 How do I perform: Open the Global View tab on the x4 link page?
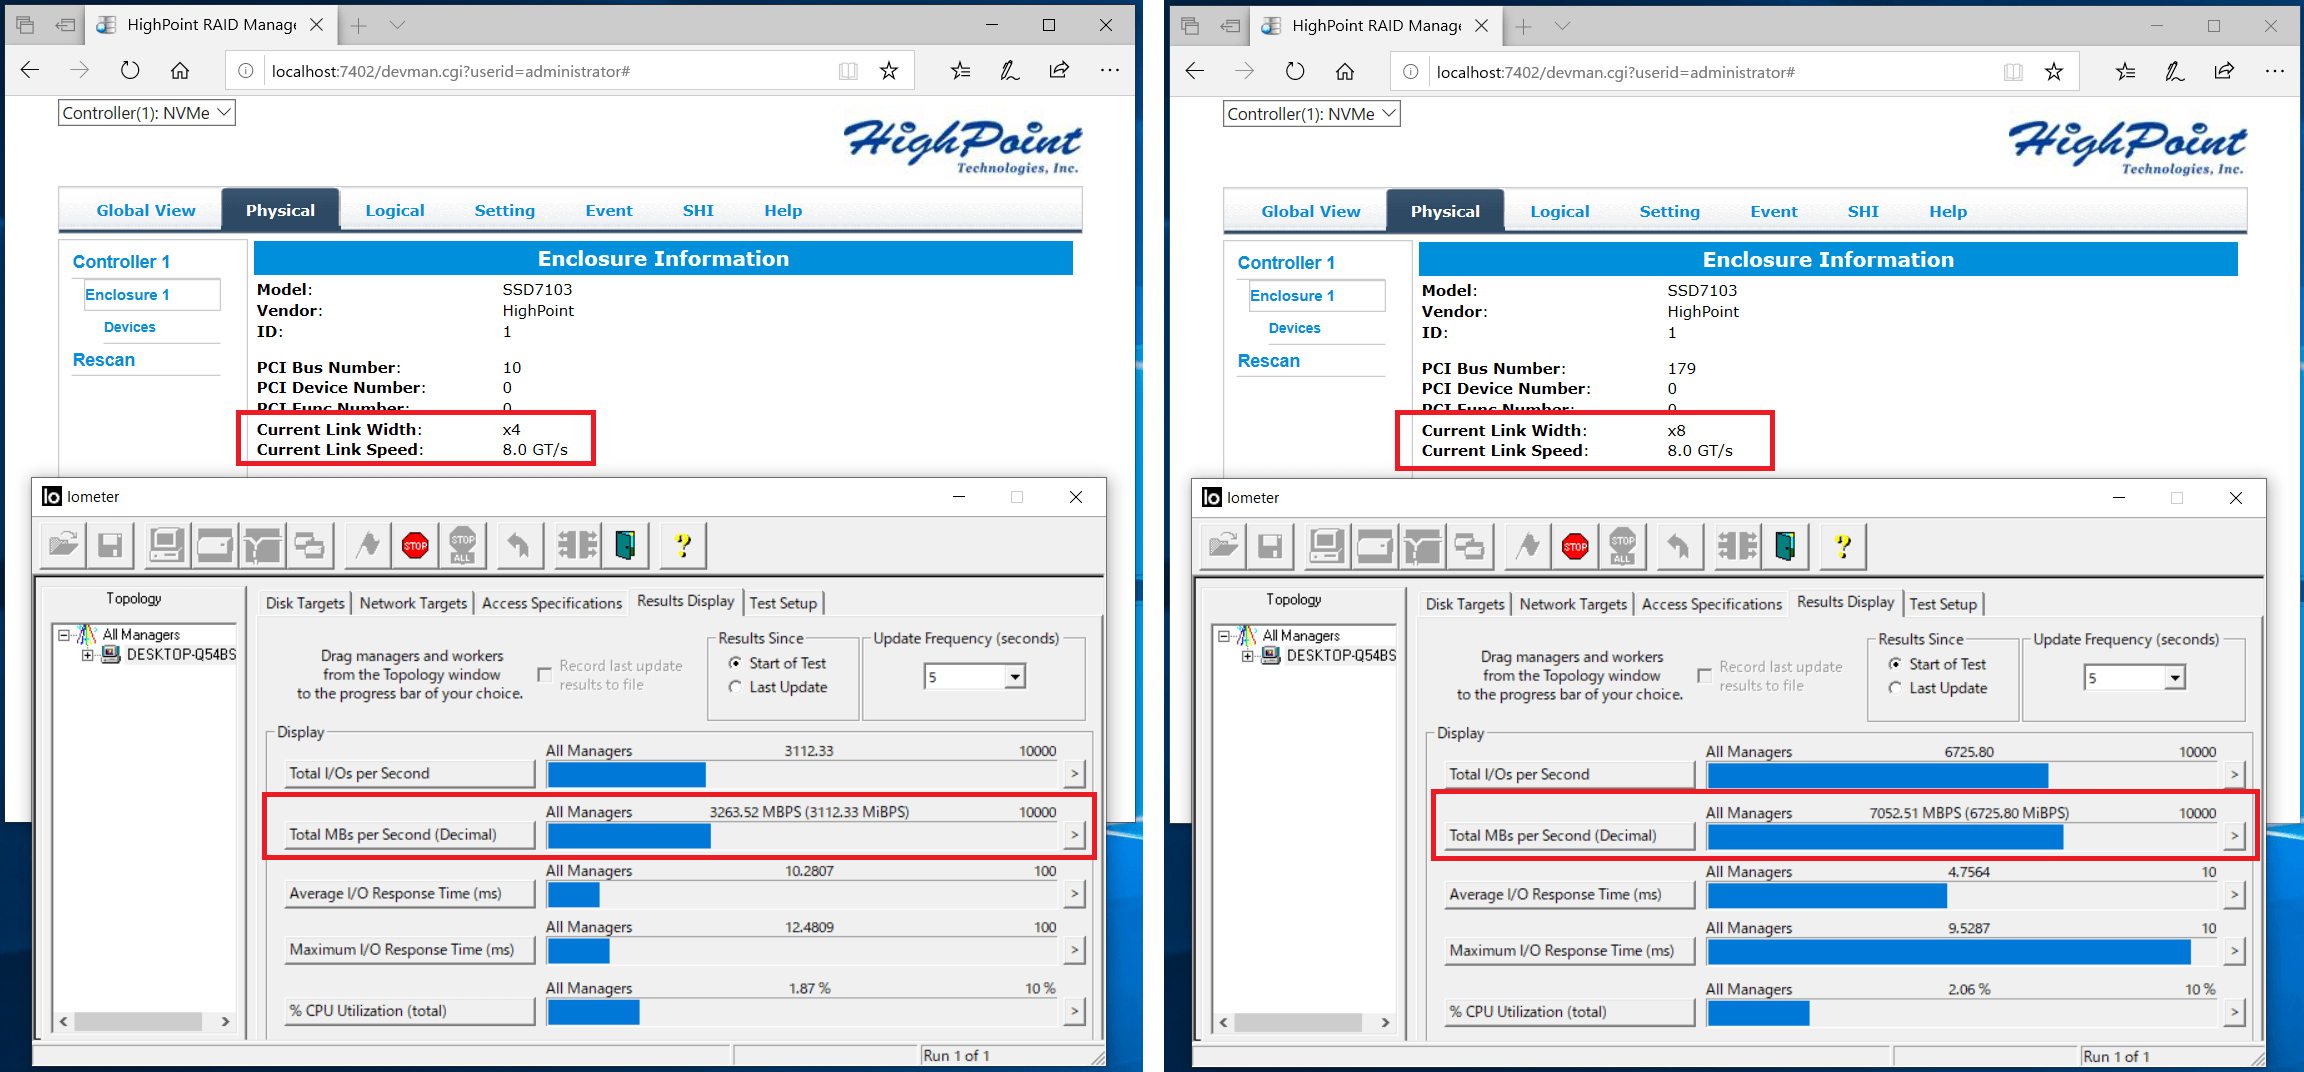[x=146, y=210]
